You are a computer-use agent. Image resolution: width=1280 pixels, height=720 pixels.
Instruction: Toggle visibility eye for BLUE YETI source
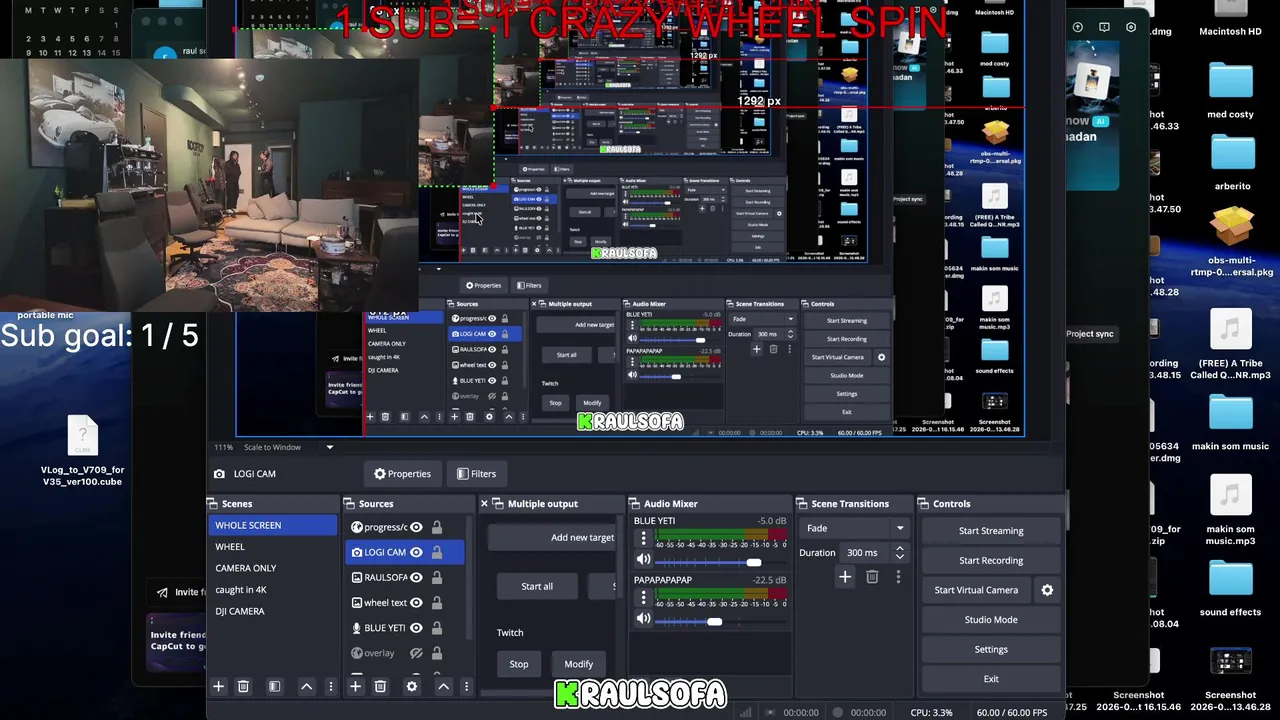coord(416,628)
